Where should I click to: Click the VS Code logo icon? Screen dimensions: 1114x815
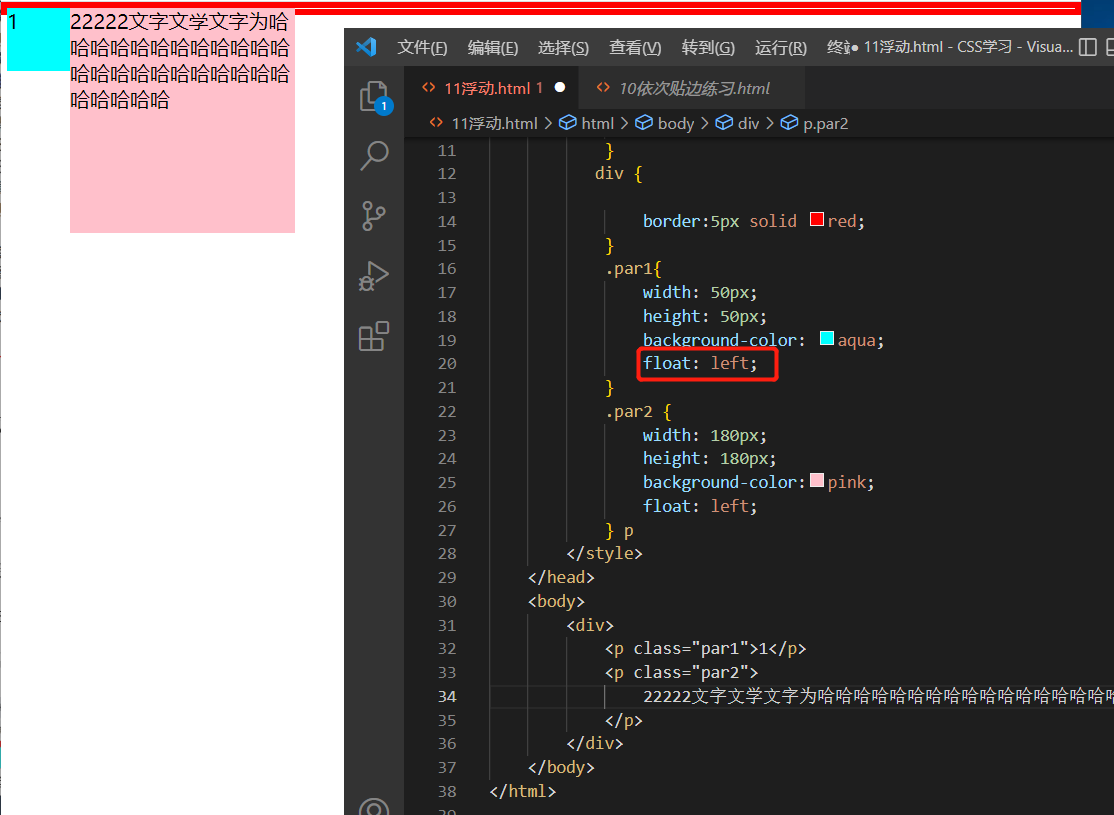(367, 47)
